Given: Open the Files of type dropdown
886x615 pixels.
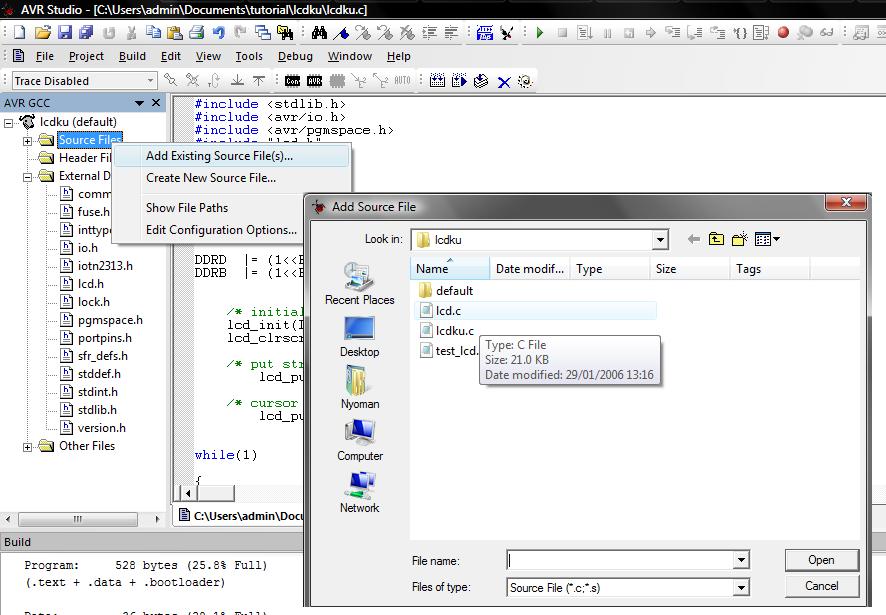Looking at the screenshot, I should pyautogui.click(x=741, y=588).
